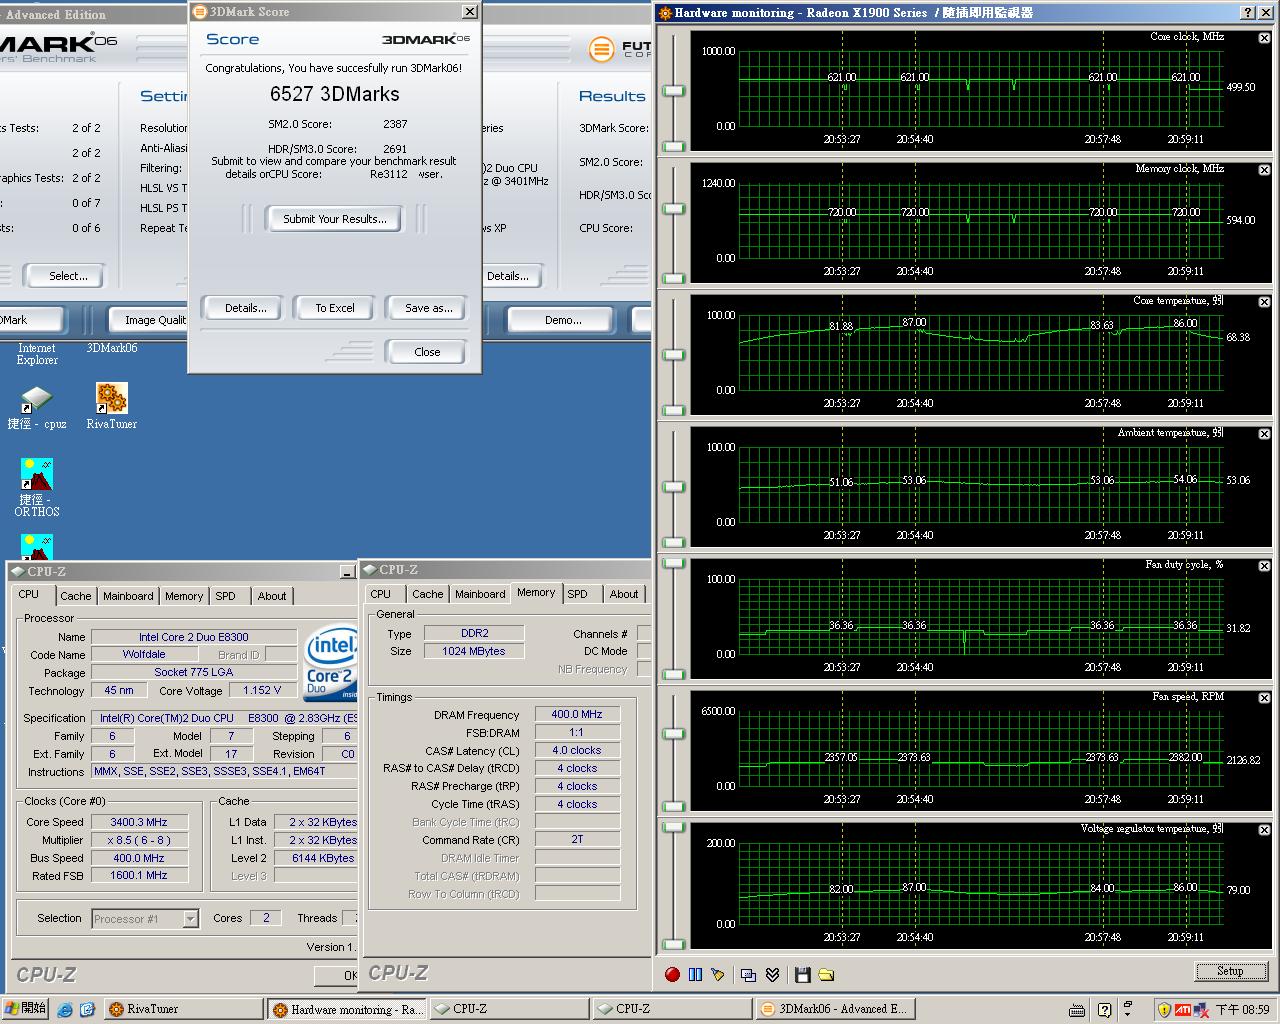Click the DRAM Frequency field showing 400.0 MHz

tap(577, 714)
